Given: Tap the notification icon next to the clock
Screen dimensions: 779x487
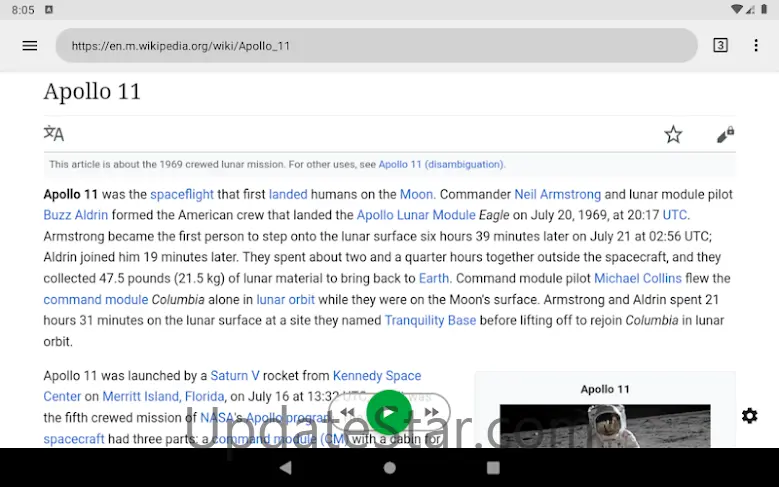Looking at the screenshot, I should (x=49, y=9).
